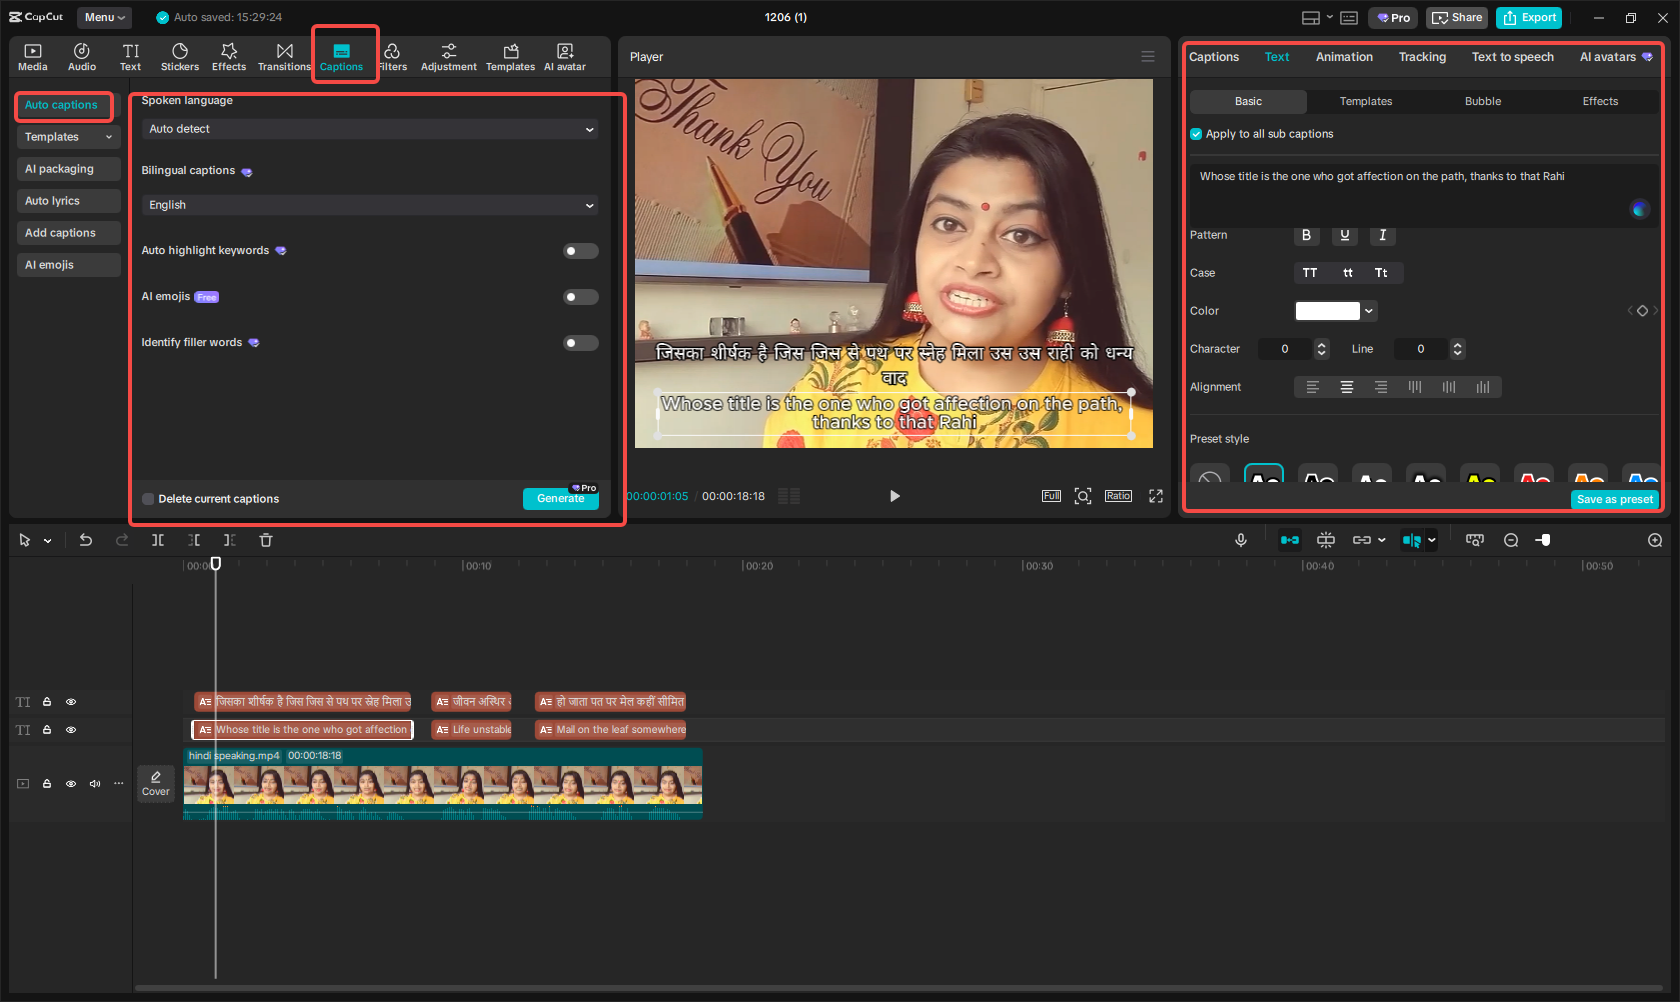Switch to the Animation tab

click(x=1343, y=57)
